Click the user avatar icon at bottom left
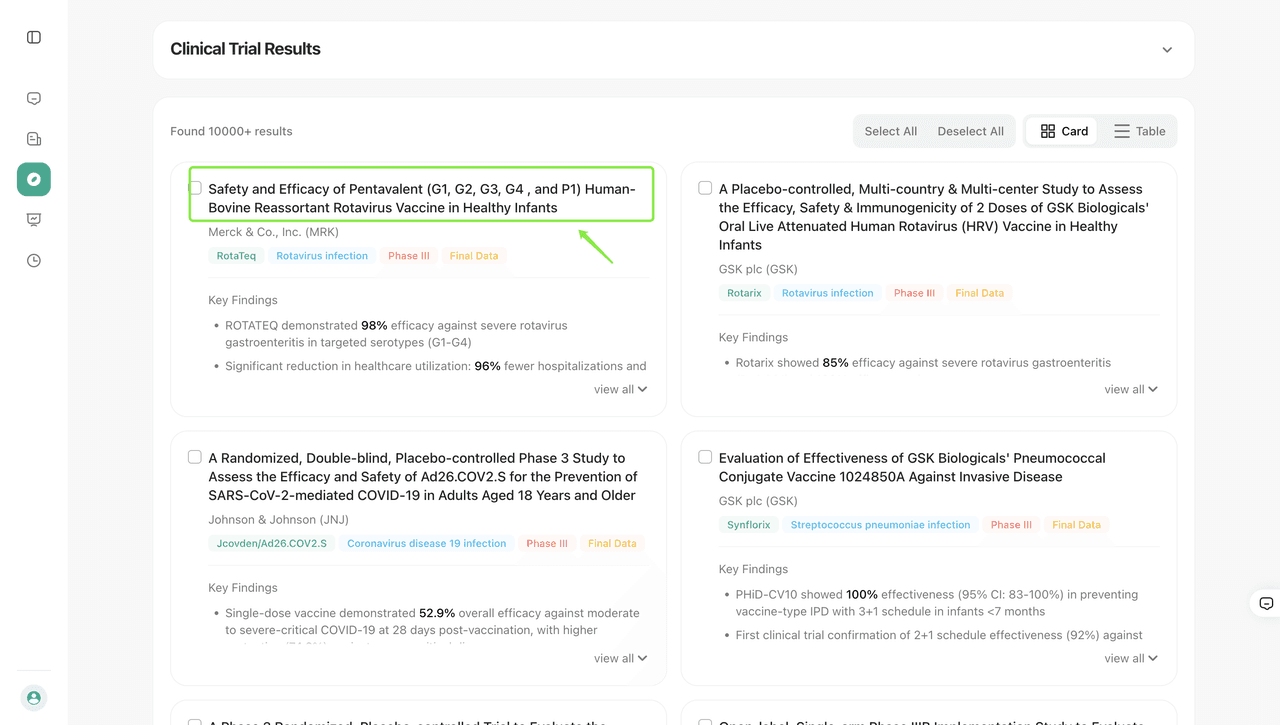1280x725 pixels. (x=33, y=697)
